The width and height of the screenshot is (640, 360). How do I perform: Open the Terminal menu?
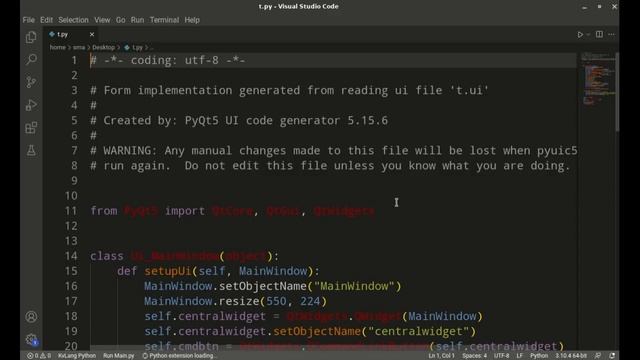coord(164,20)
